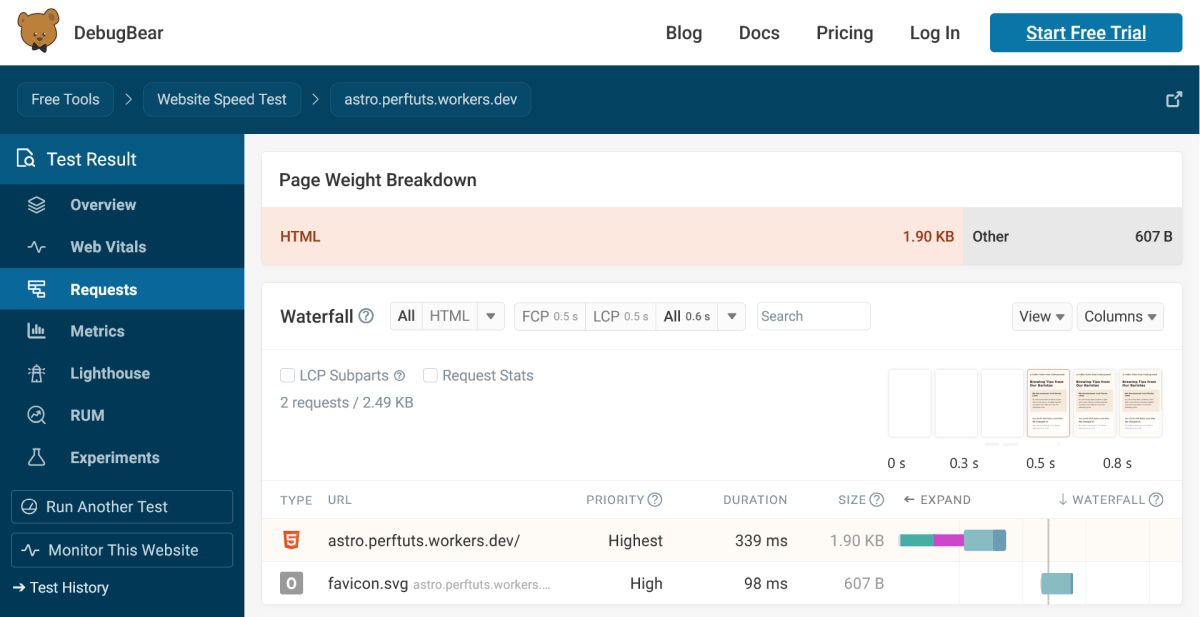Open the Docs page
This screenshot has width=1200, height=617.
pyautogui.click(x=759, y=33)
